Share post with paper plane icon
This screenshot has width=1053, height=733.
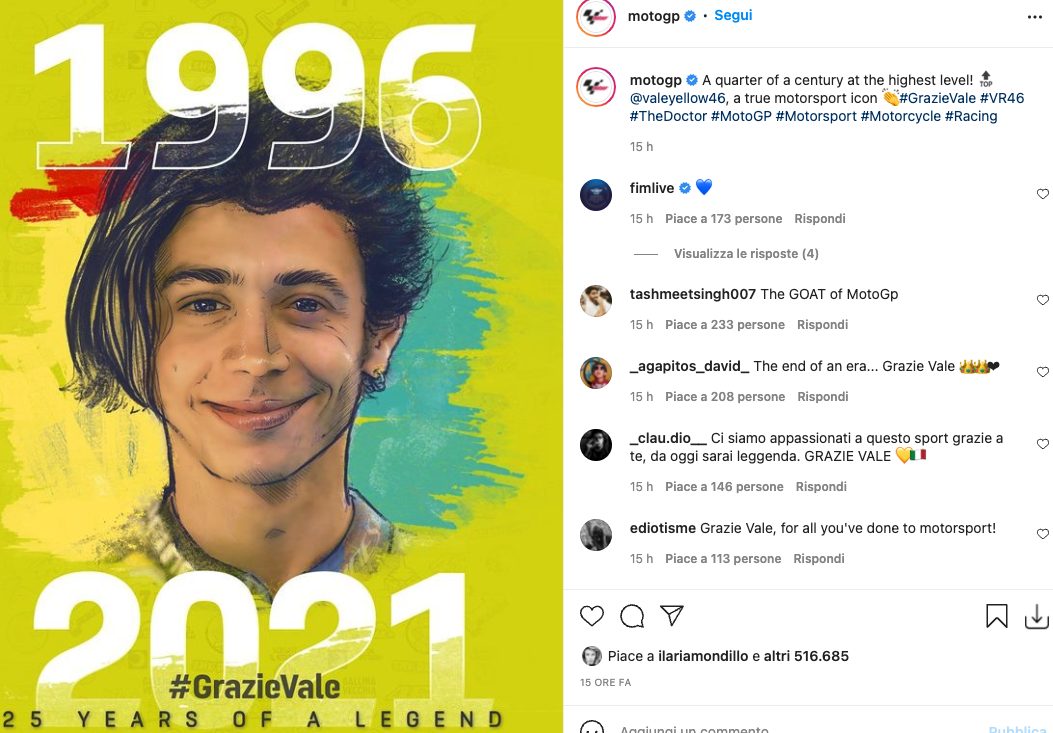pos(672,615)
